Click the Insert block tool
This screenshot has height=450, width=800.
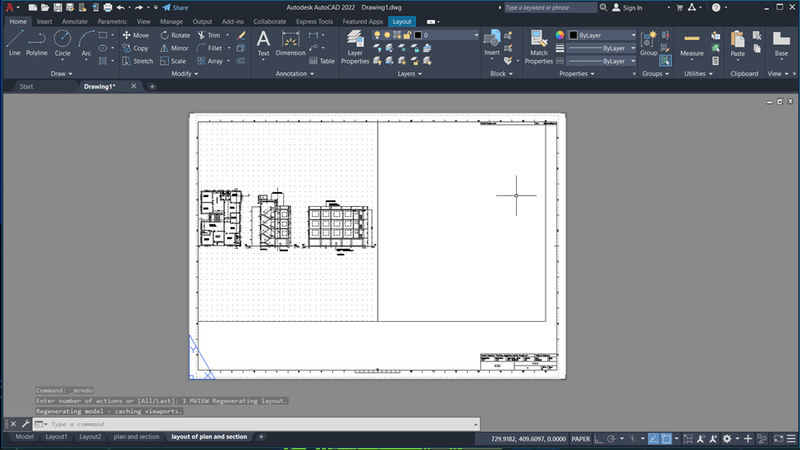point(492,43)
